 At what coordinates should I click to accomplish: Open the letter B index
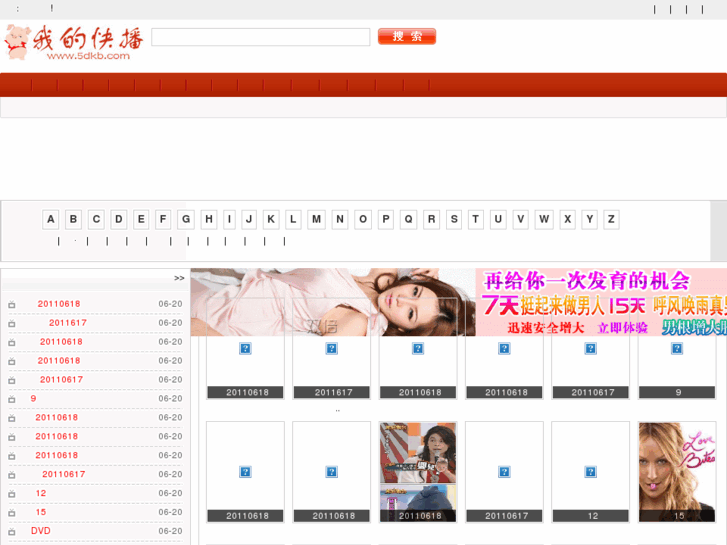click(x=73, y=219)
